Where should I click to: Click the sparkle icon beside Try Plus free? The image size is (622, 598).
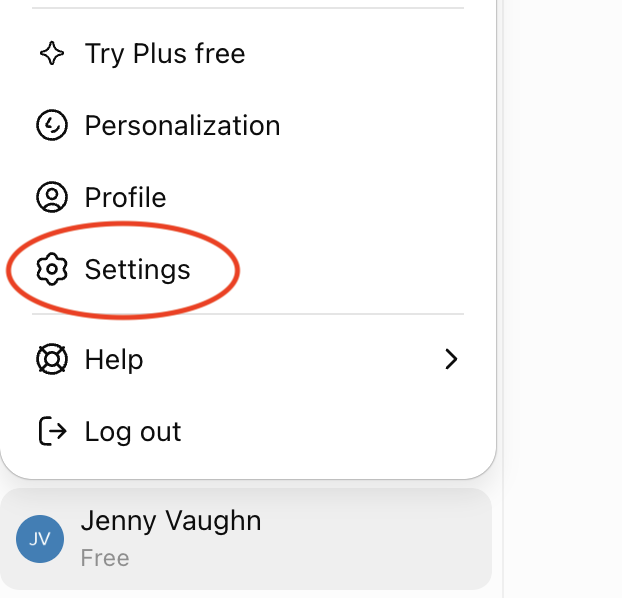point(52,53)
